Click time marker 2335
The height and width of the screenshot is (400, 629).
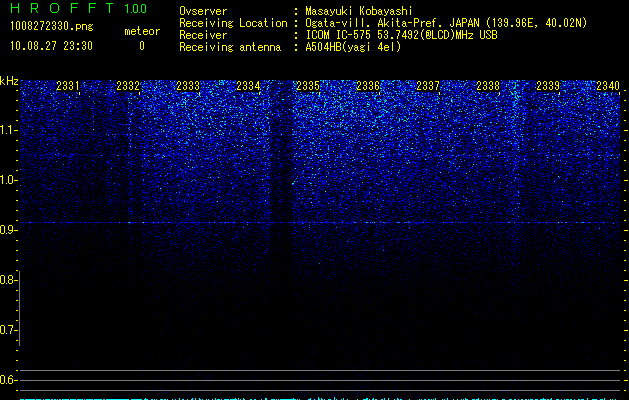(308, 86)
